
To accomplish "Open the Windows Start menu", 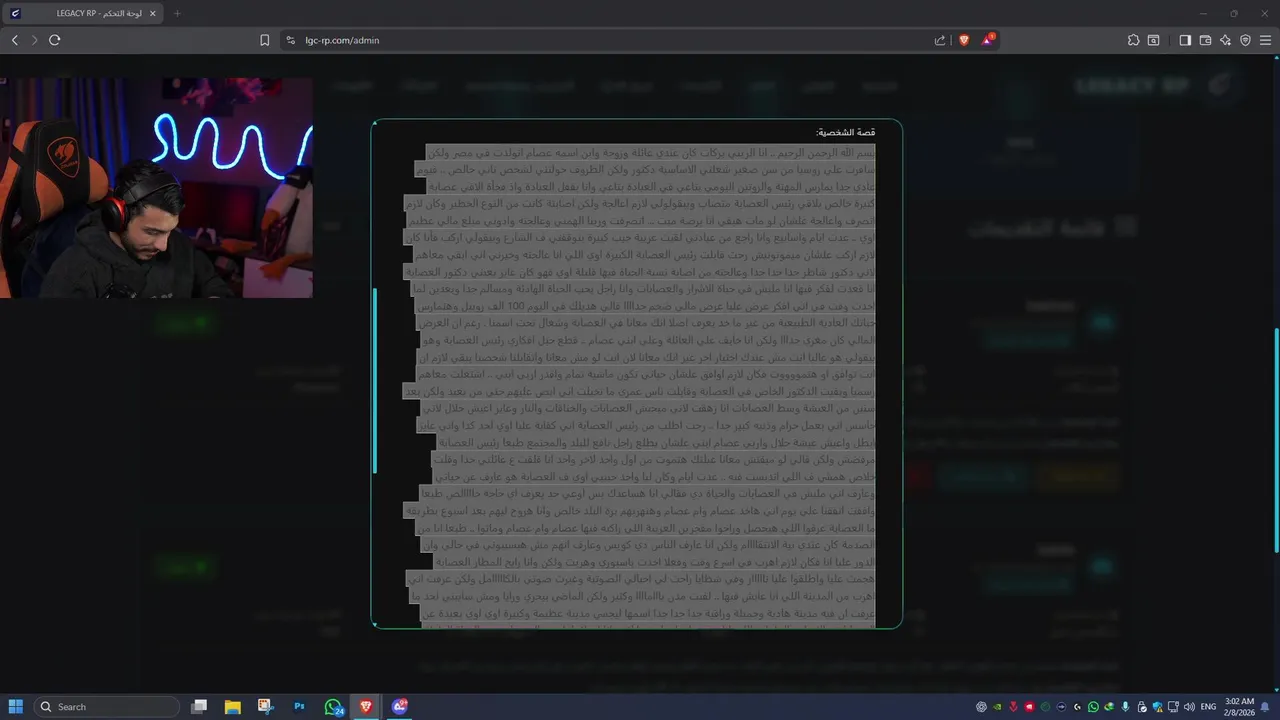I will tap(16, 707).
